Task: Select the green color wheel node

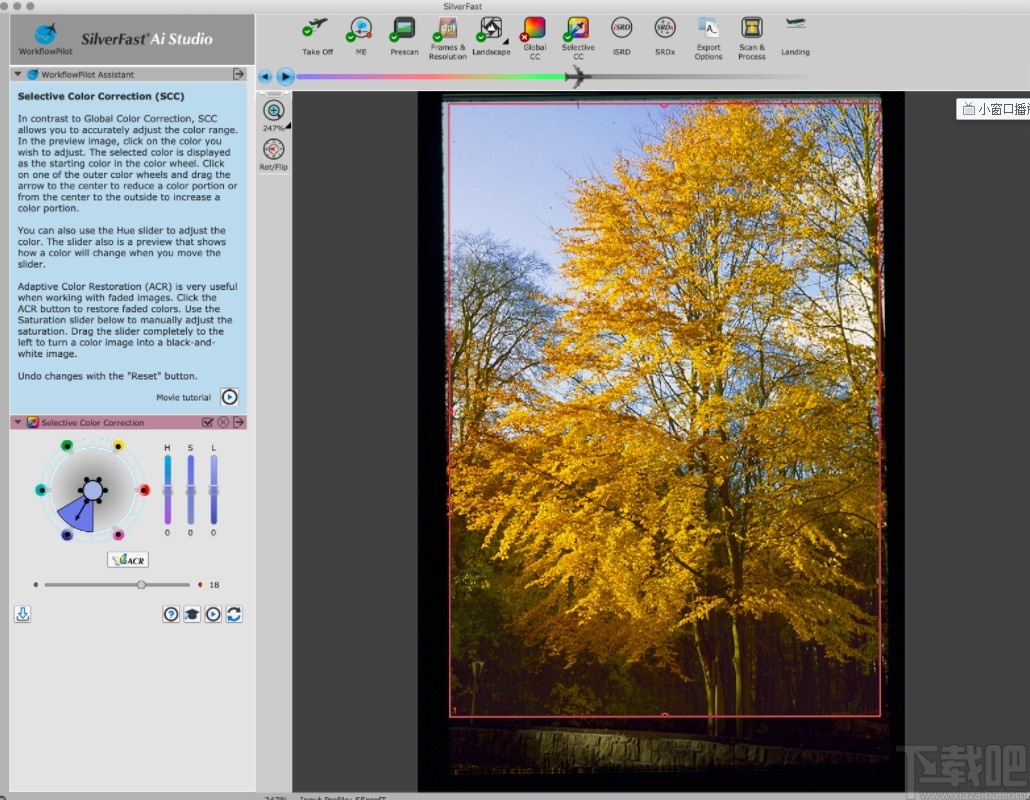Action: [67, 446]
